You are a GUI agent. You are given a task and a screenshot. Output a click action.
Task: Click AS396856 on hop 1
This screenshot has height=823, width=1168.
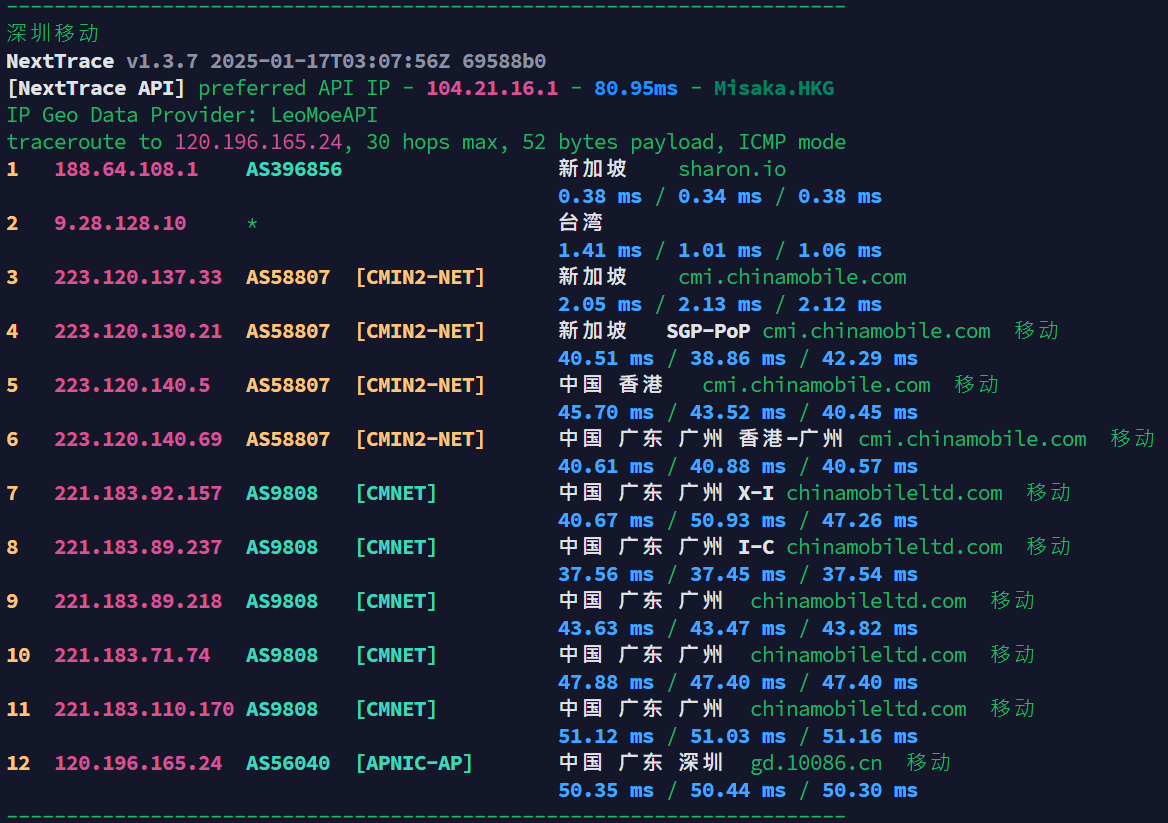click(293, 169)
